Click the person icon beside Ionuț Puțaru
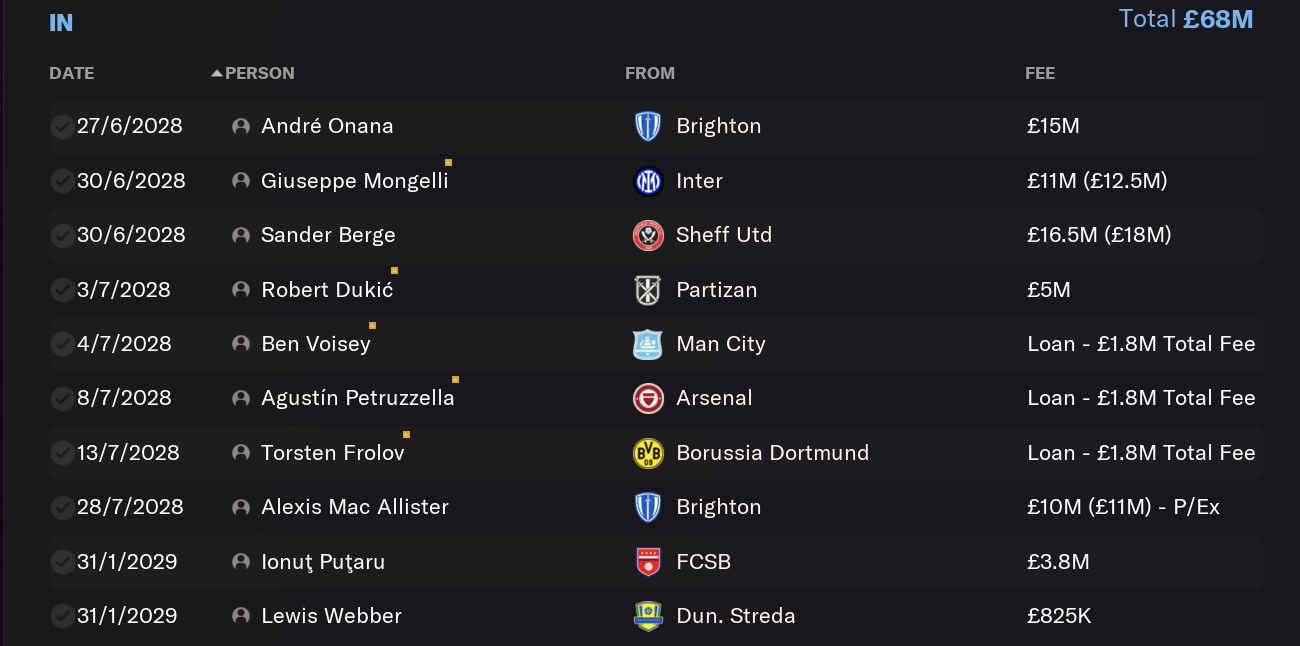Image resolution: width=1300 pixels, height=646 pixels. coord(240,562)
